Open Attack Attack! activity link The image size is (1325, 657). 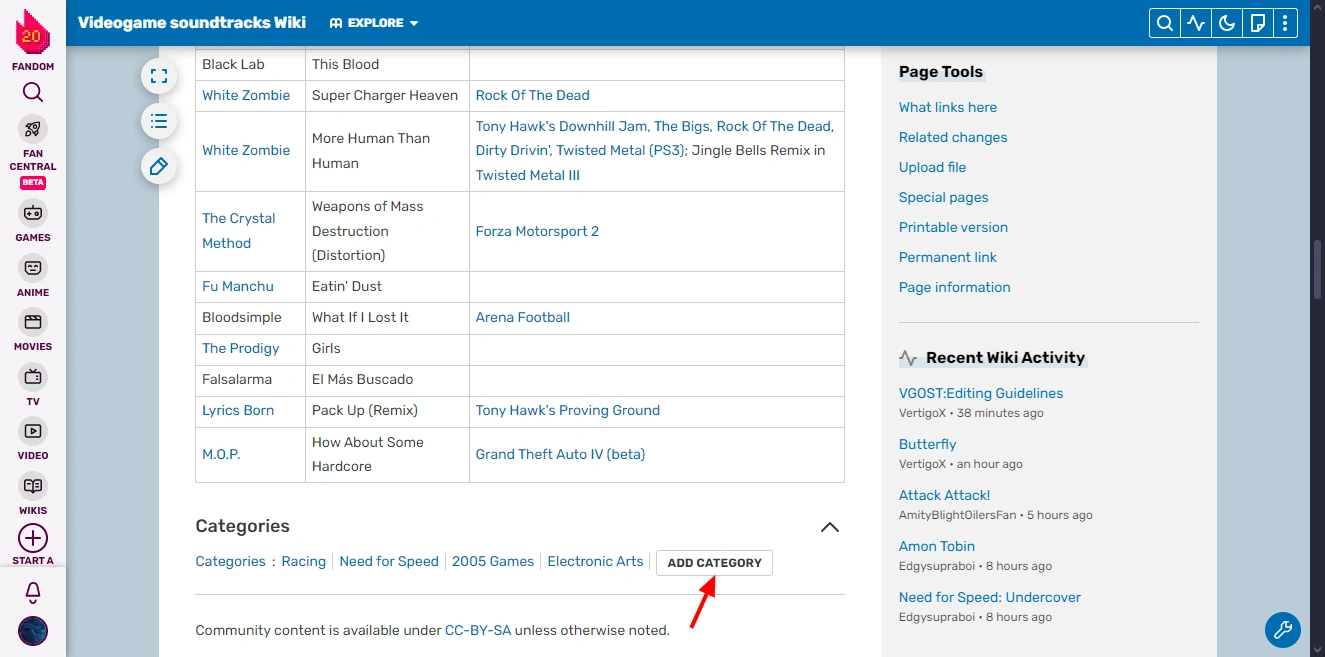tap(945, 496)
